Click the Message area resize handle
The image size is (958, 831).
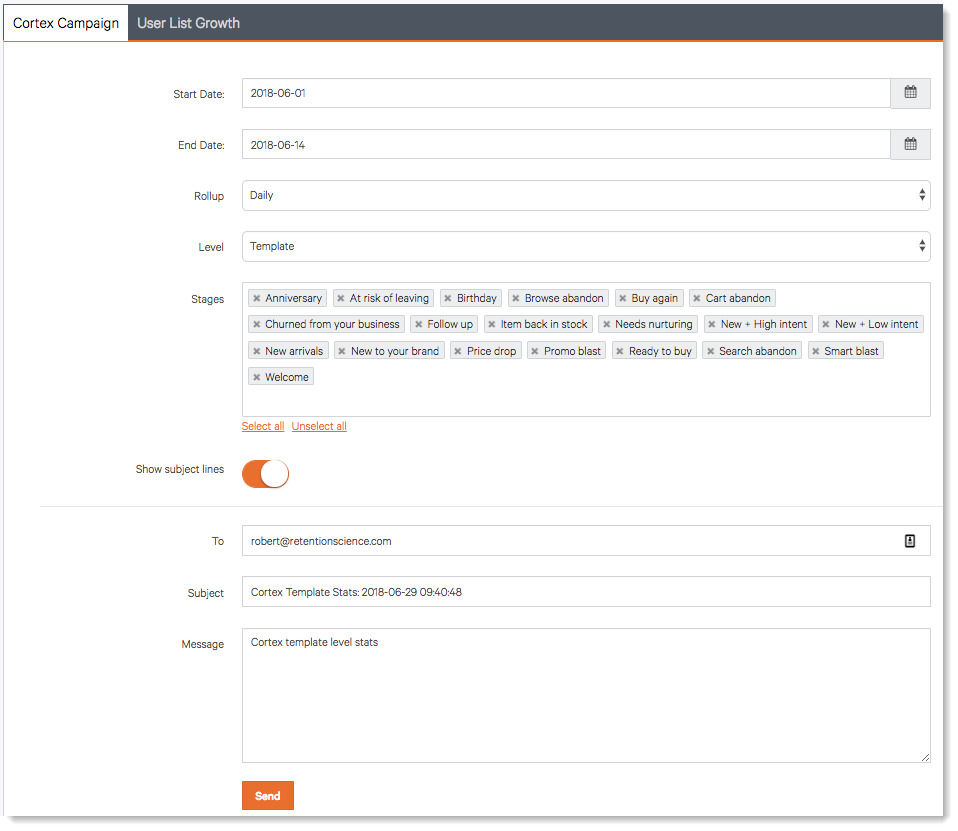coord(926,758)
